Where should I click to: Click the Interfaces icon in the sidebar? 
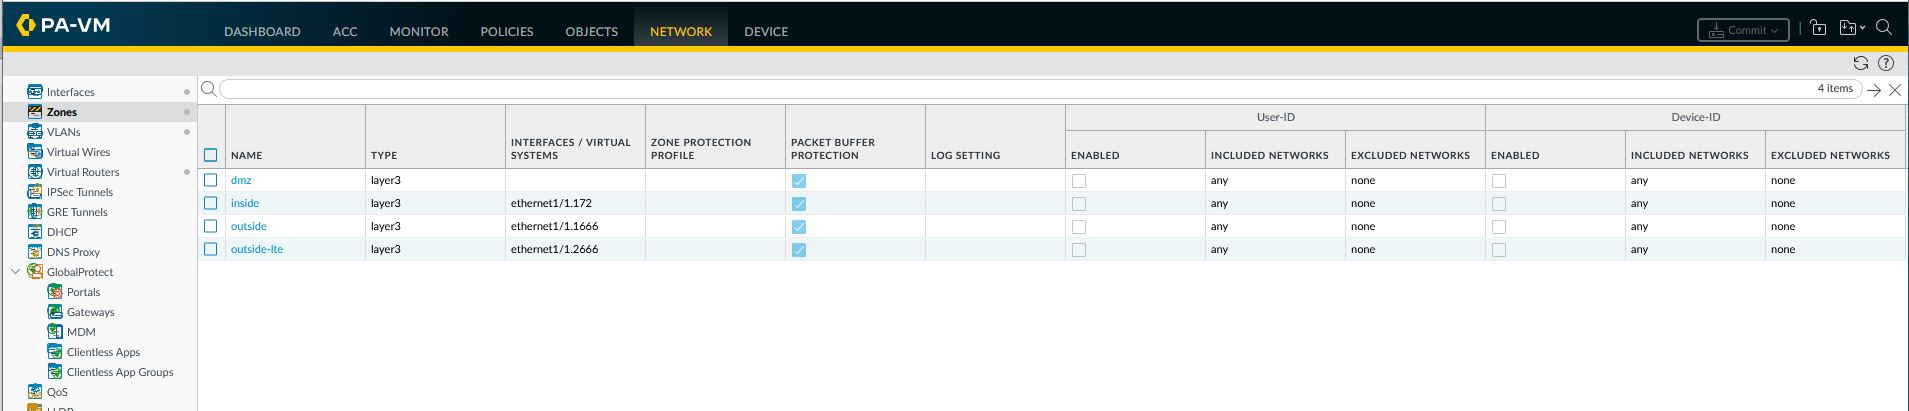[x=35, y=92]
